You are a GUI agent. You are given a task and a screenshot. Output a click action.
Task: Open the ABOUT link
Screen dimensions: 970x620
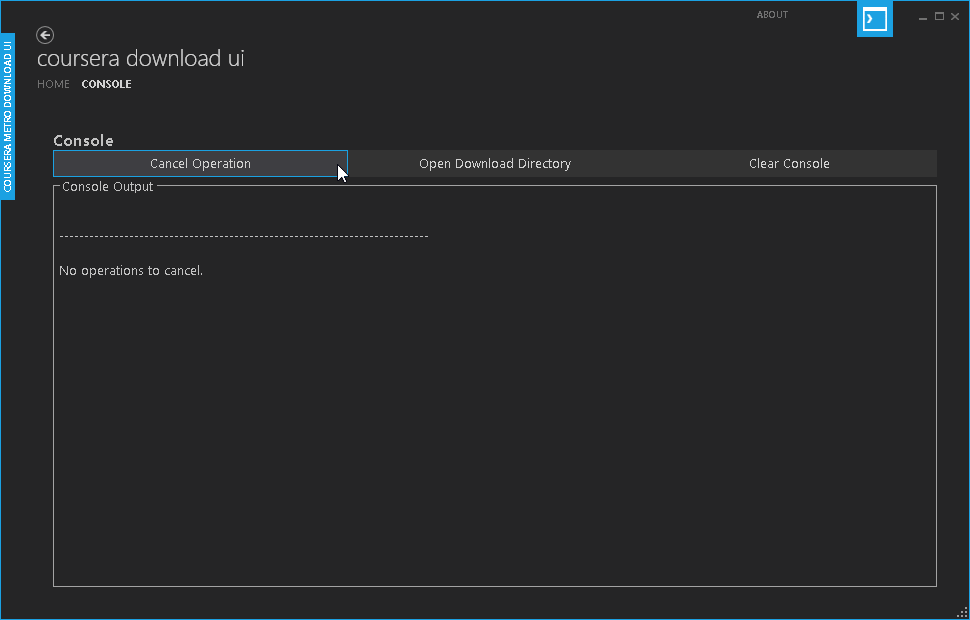pyautogui.click(x=772, y=15)
